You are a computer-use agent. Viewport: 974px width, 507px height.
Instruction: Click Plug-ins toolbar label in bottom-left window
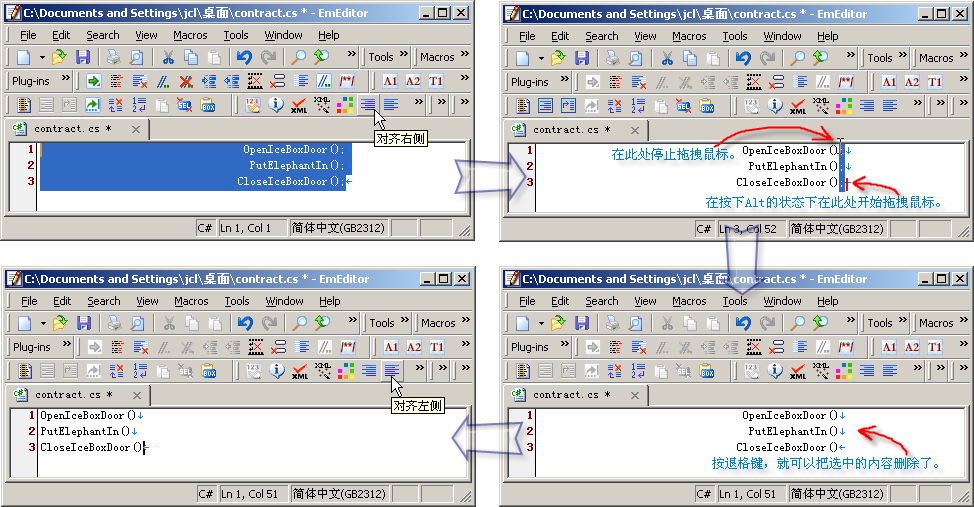(x=32, y=347)
